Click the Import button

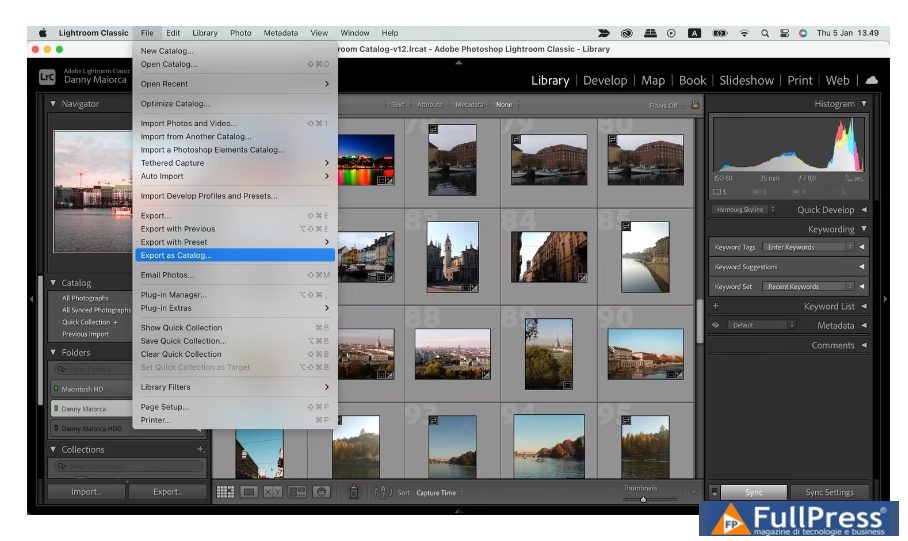pos(86,492)
